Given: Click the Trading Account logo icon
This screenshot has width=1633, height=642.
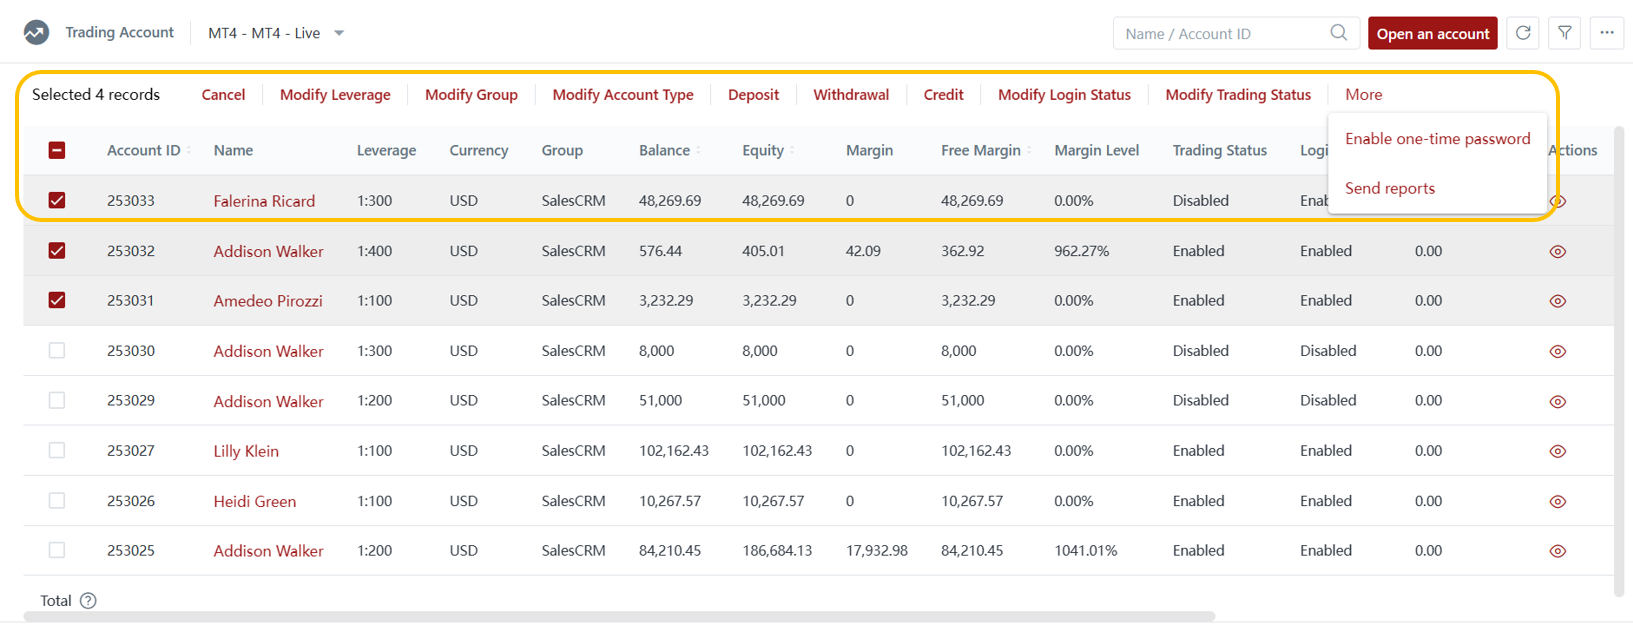Looking at the screenshot, I should pyautogui.click(x=36, y=33).
